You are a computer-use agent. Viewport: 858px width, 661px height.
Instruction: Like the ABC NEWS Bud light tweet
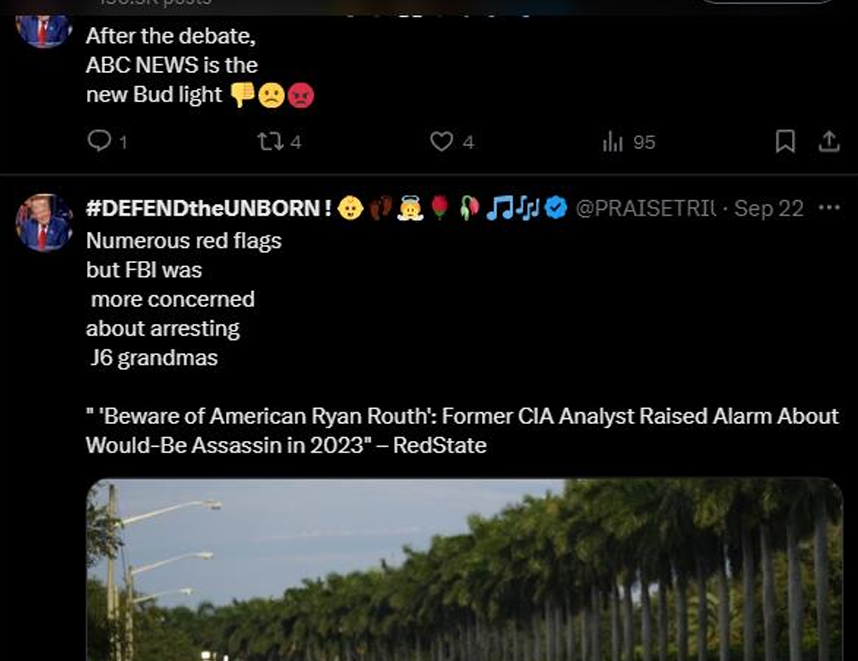pyautogui.click(x=441, y=141)
